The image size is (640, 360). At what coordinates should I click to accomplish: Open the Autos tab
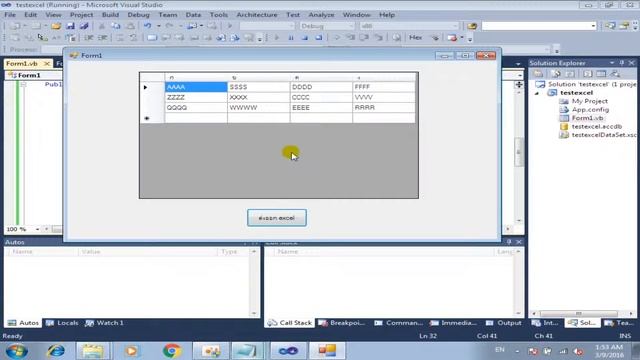pos(23,323)
